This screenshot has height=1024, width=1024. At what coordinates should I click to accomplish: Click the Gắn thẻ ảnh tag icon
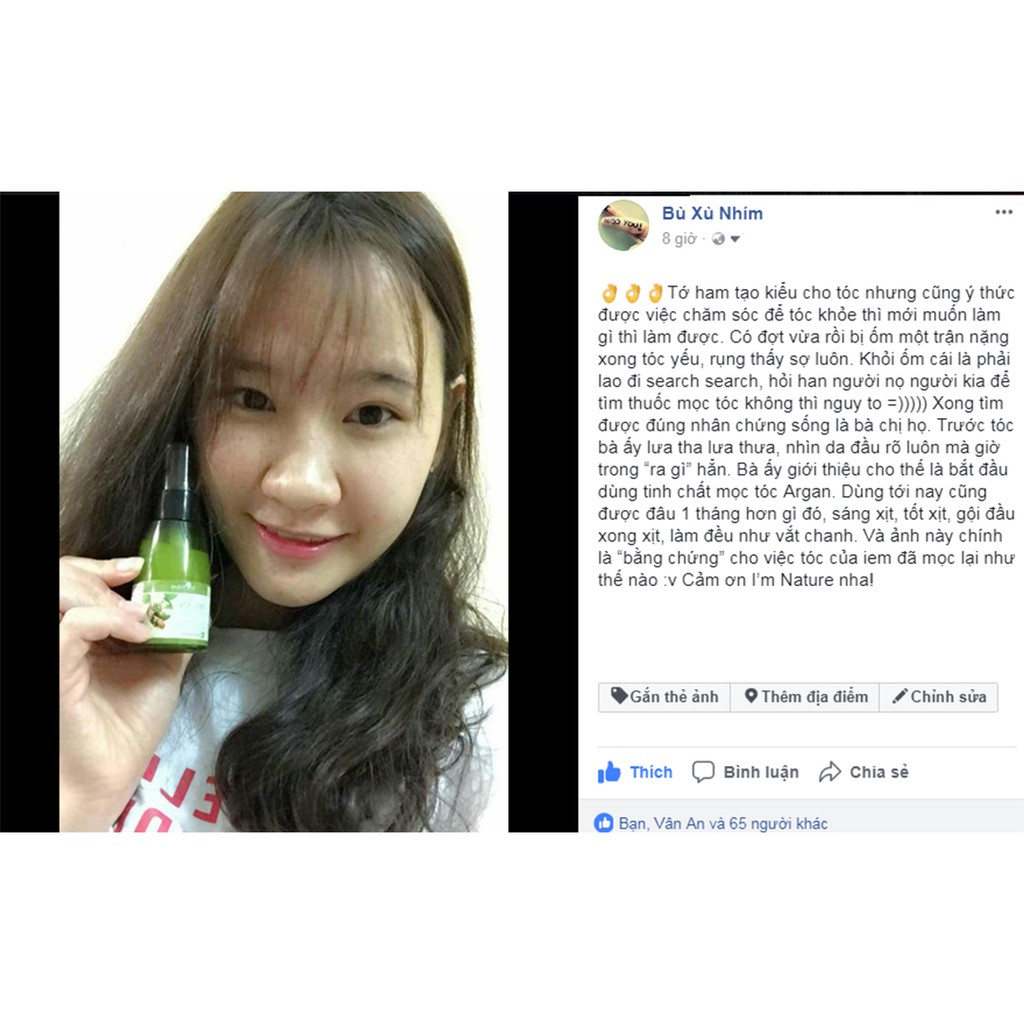pyautogui.click(x=619, y=696)
